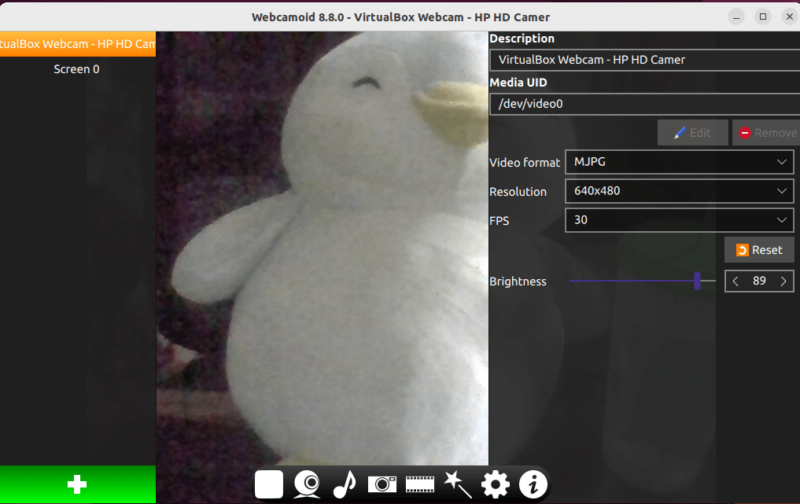Decrease brightness with the left arrow
This screenshot has height=504, width=800.
[735, 281]
